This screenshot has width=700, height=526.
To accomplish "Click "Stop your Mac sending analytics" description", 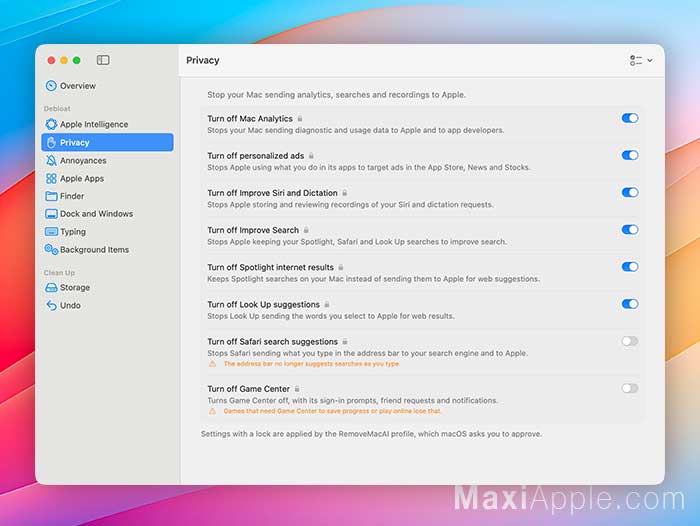I will [337, 95].
